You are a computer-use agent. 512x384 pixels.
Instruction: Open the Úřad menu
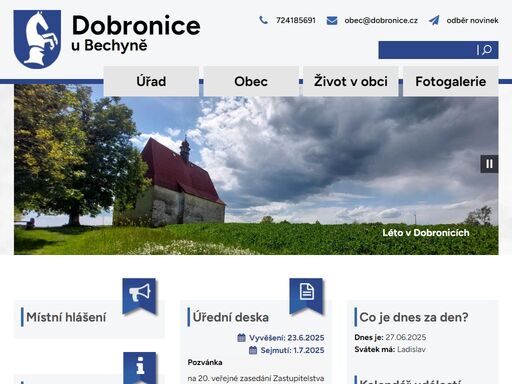point(151,81)
